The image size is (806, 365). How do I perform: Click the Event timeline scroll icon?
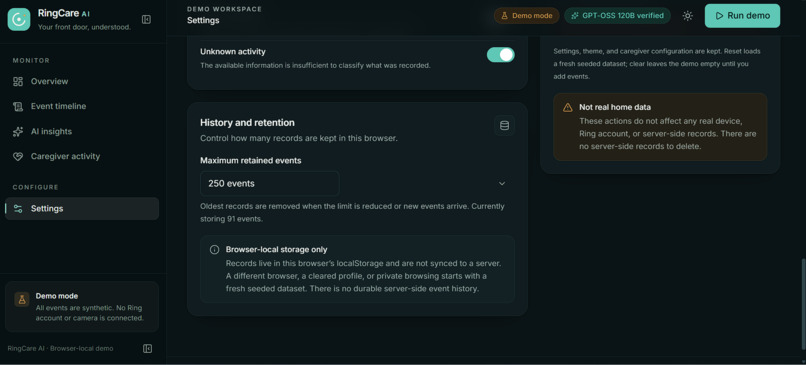(18, 106)
